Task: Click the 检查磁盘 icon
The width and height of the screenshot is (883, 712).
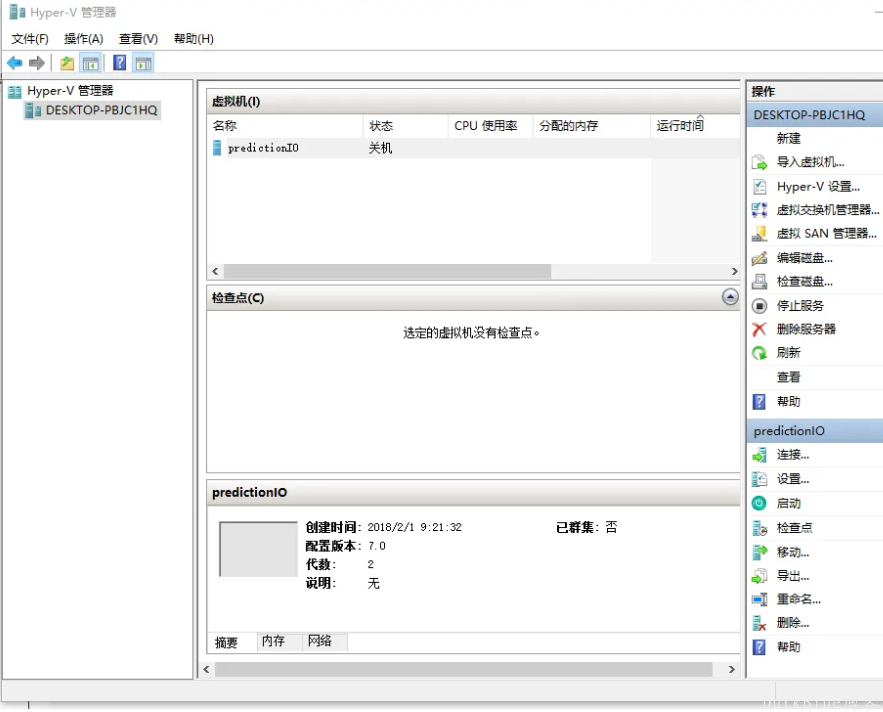Action: tap(759, 282)
